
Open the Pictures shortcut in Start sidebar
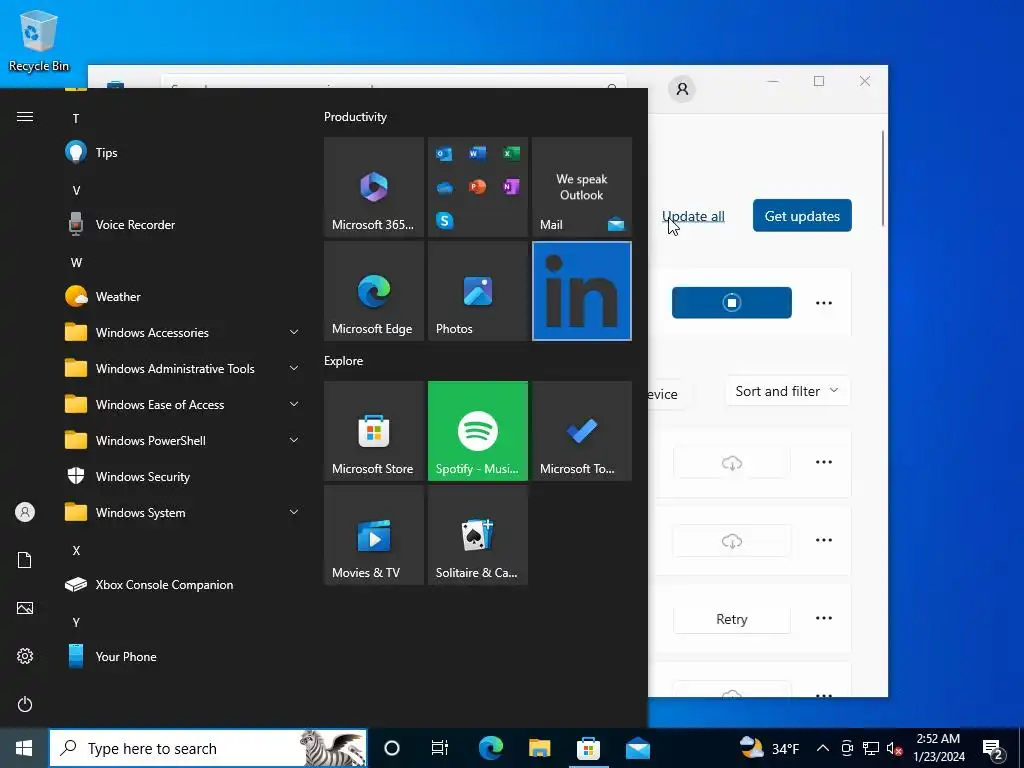(25, 608)
